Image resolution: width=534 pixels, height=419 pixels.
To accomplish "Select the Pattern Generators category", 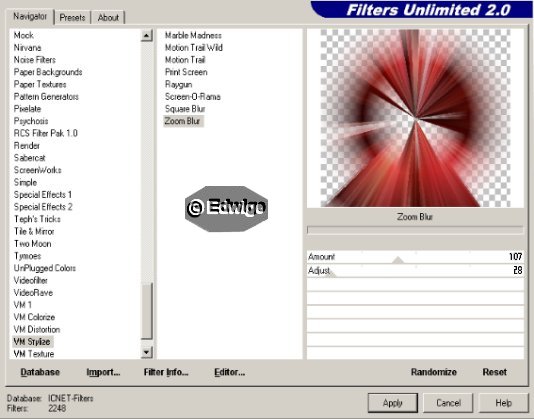I will [x=46, y=96].
